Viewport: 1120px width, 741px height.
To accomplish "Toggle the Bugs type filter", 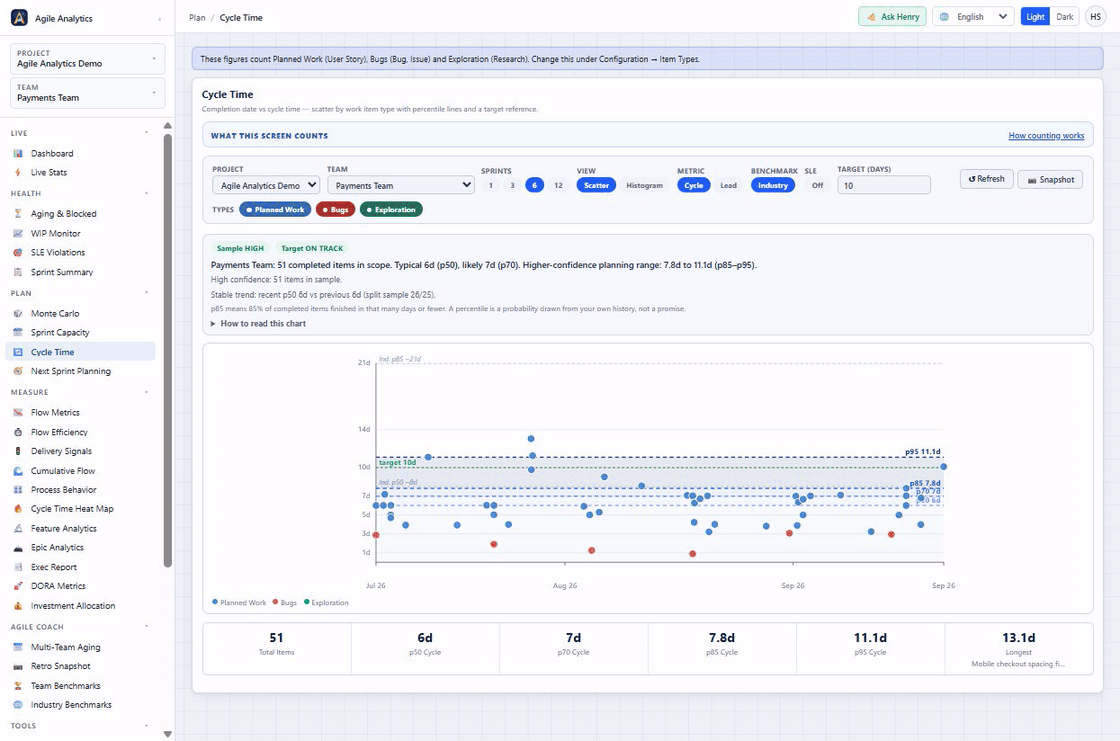I will point(335,209).
